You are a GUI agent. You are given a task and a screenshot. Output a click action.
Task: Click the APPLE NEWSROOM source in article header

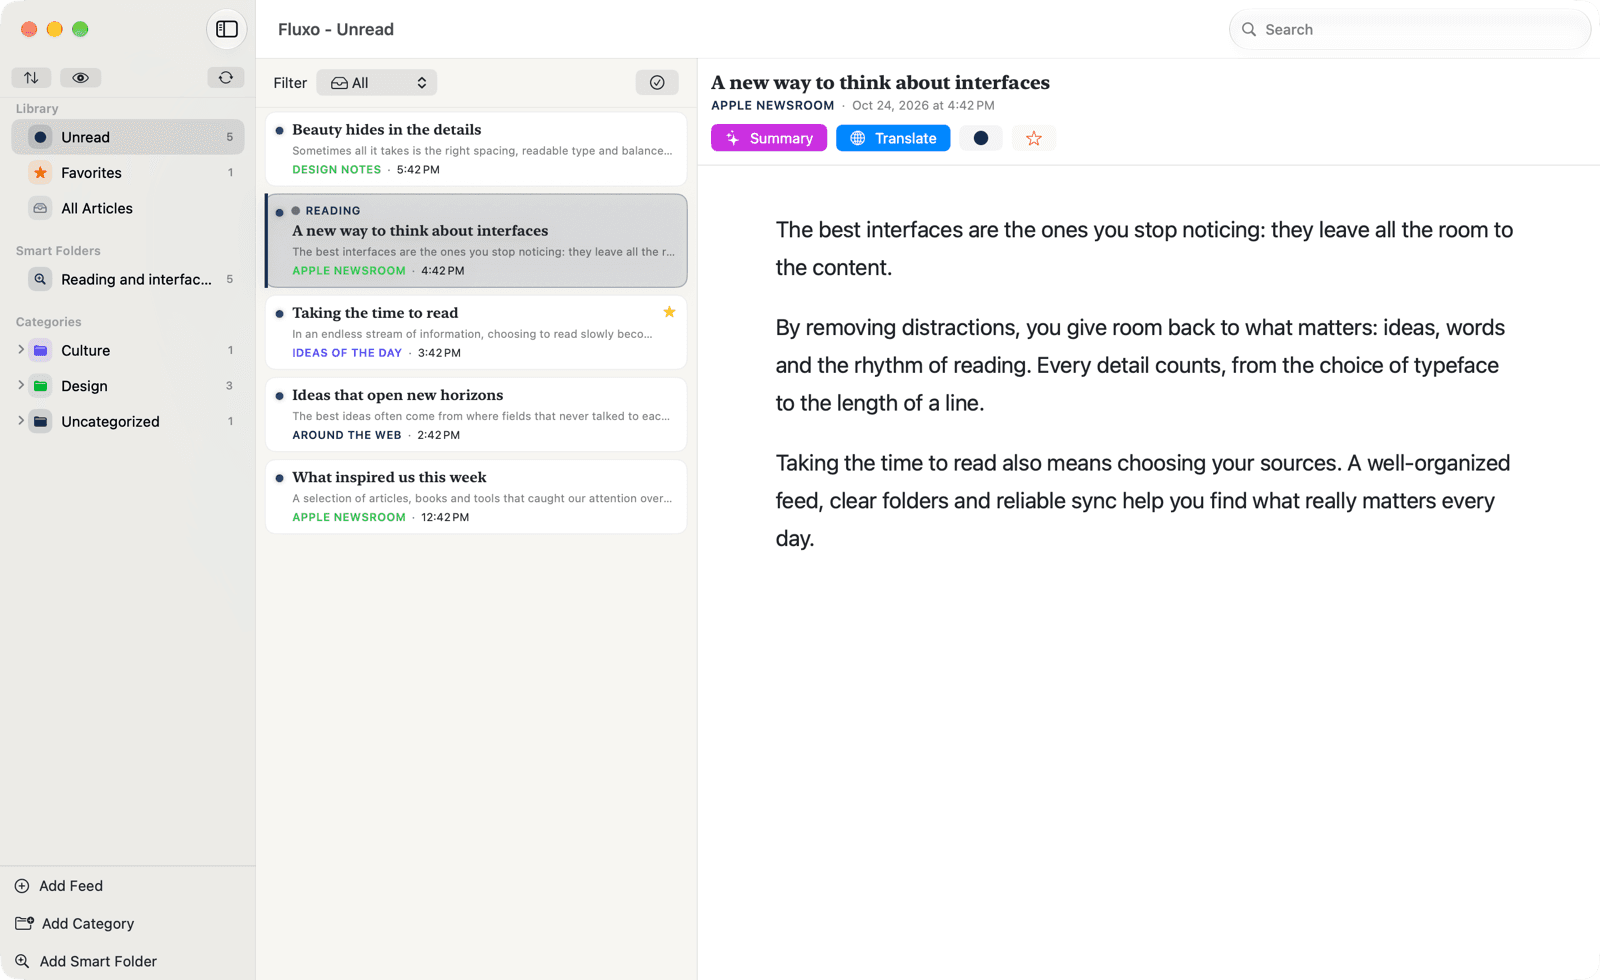click(772, 105)
